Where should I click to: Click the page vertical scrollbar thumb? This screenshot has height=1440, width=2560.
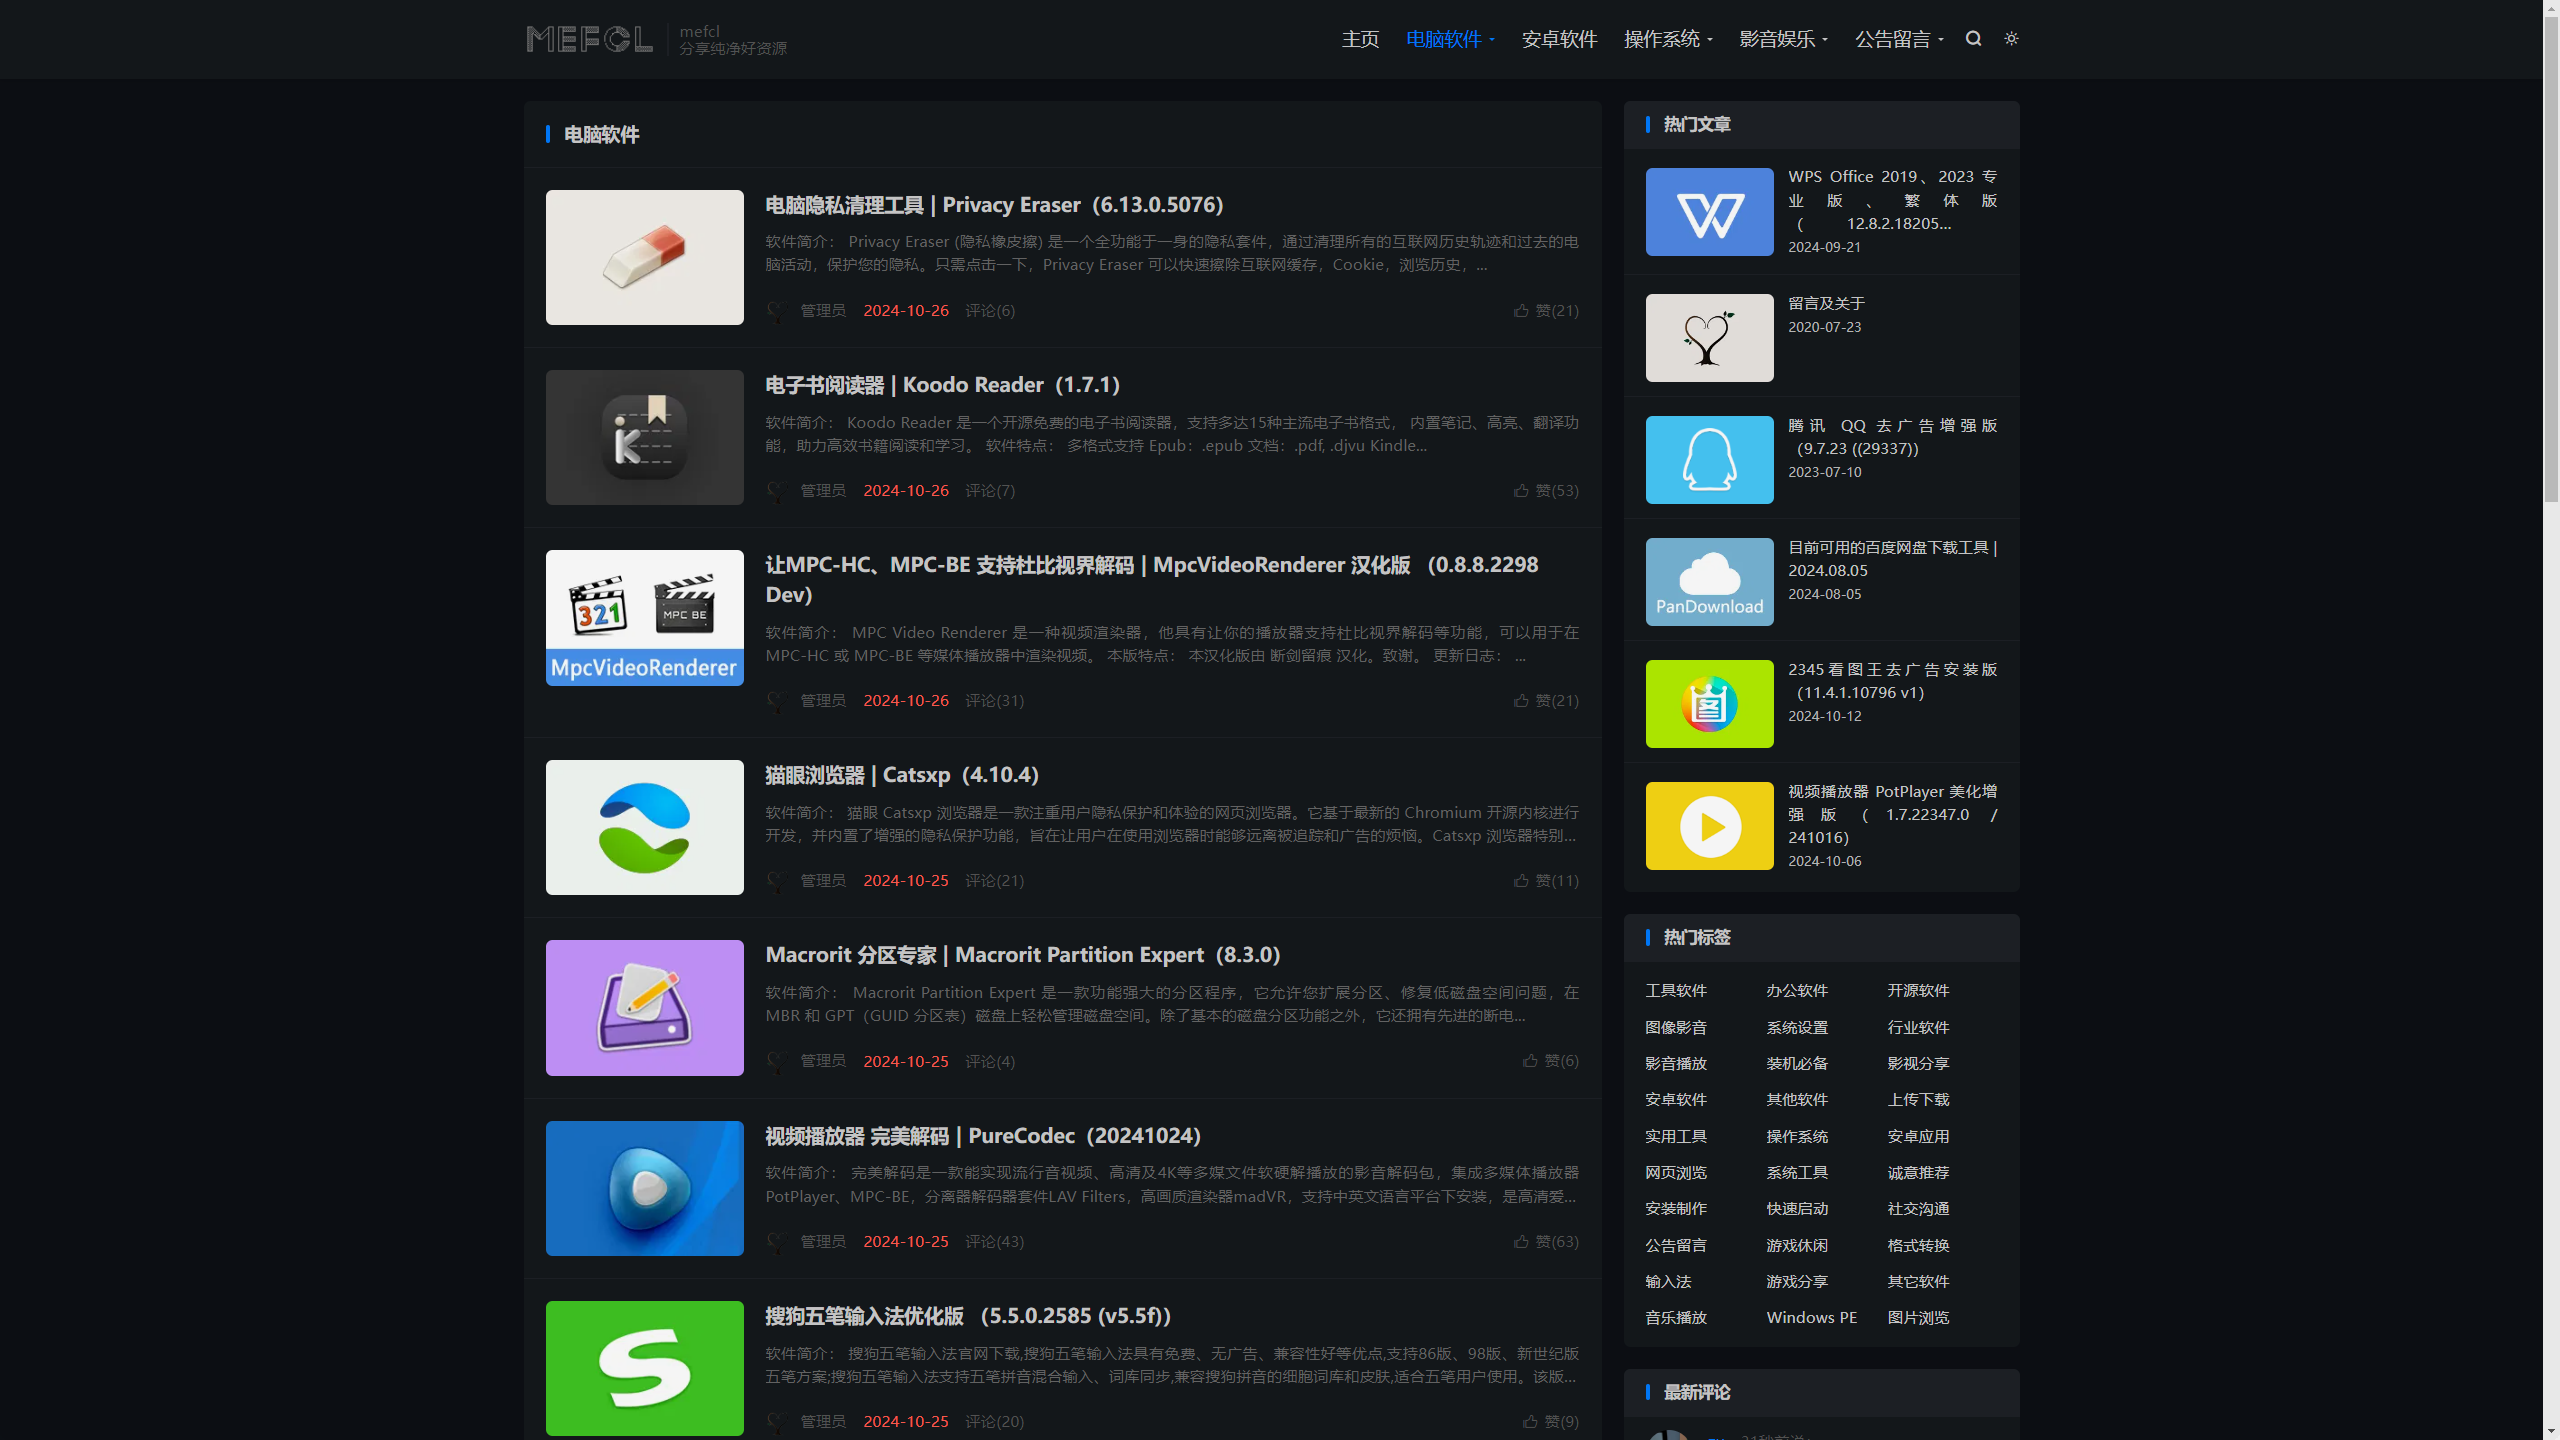tap(2551, 260)
